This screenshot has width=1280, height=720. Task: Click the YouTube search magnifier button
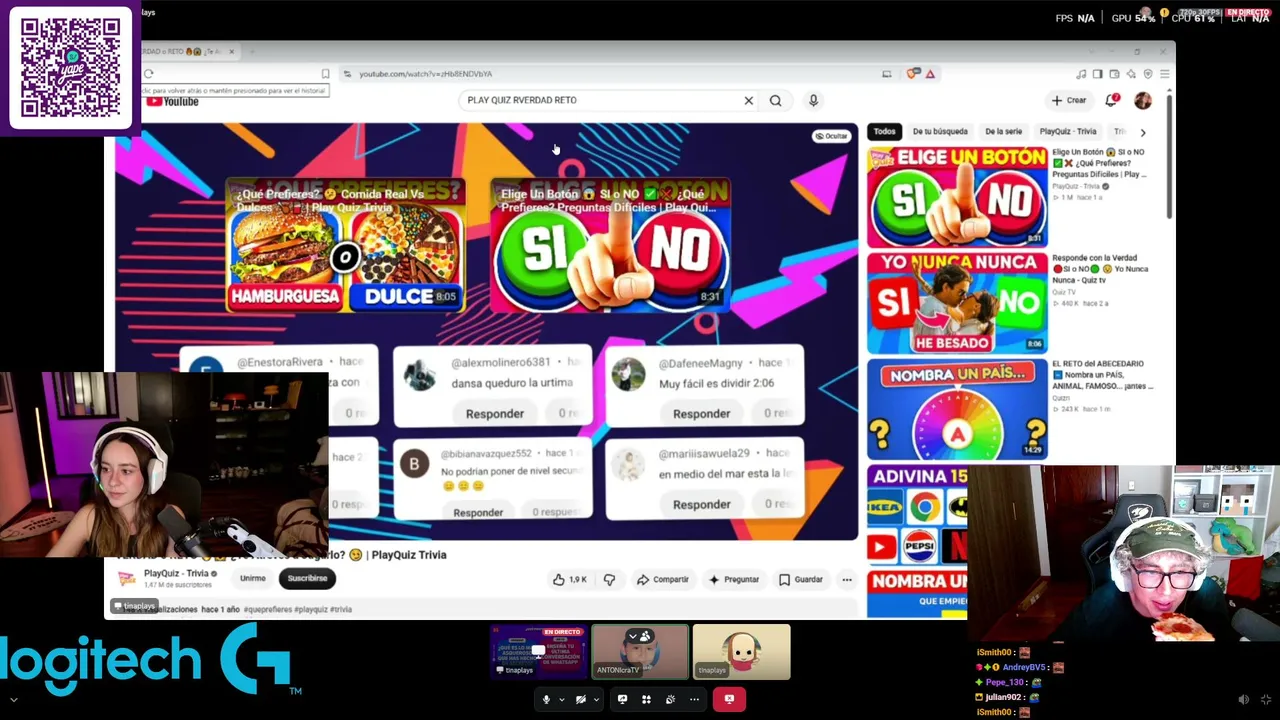[x=775, y=100]
